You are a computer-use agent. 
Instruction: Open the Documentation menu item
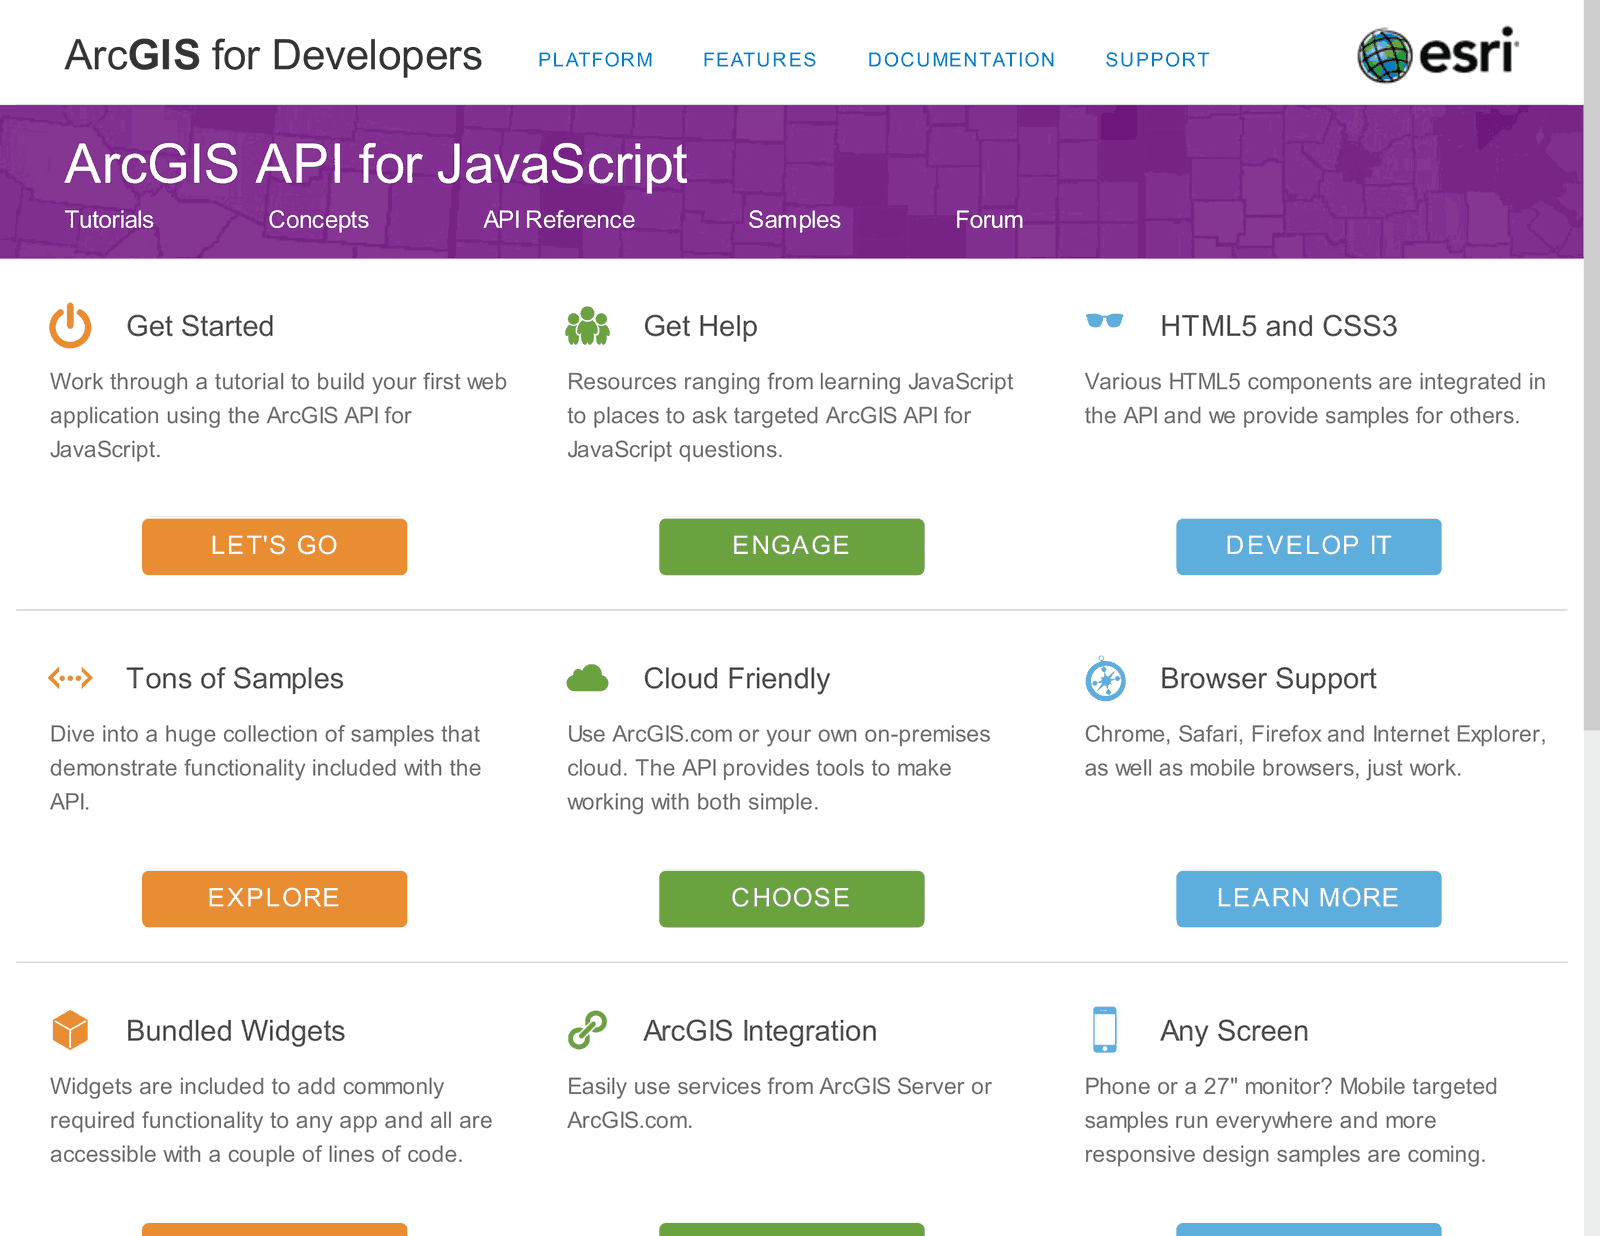click(961, 60)
